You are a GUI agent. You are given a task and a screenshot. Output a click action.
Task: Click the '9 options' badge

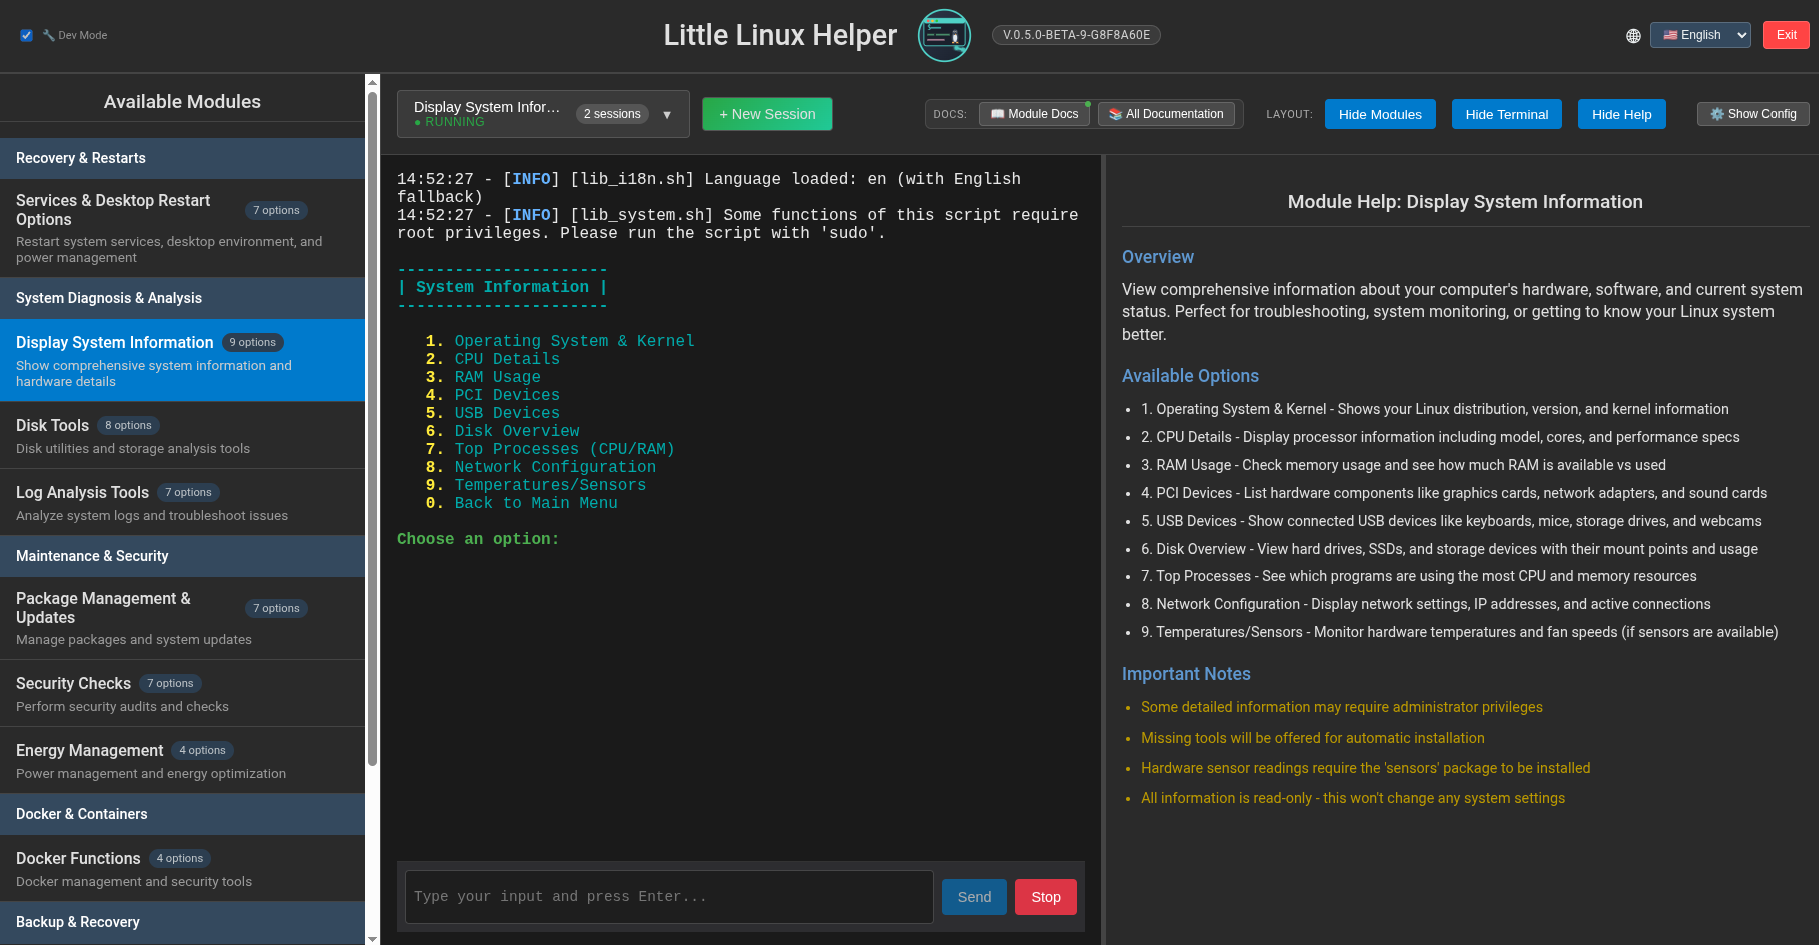[252, 342]
